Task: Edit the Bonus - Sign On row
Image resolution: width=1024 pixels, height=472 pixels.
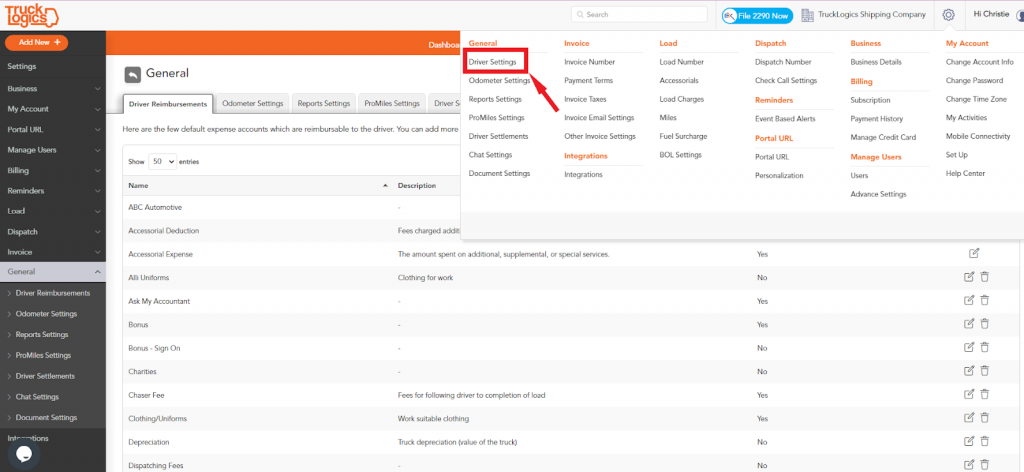Action: [x=969, y=347]
